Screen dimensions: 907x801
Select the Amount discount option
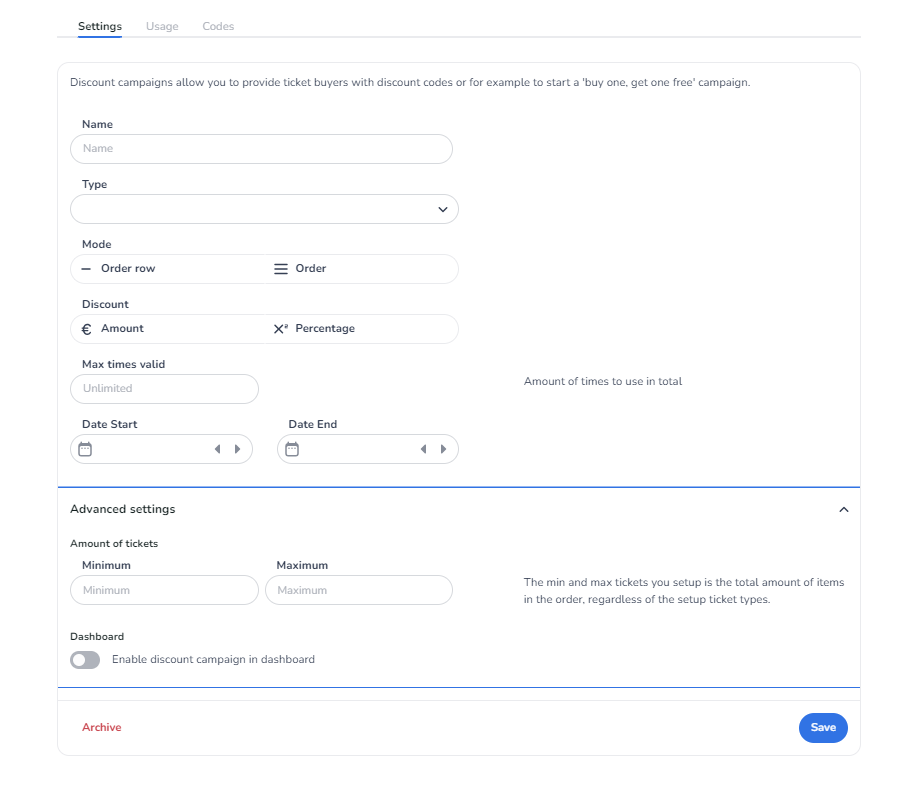click(x=122, y=328)
